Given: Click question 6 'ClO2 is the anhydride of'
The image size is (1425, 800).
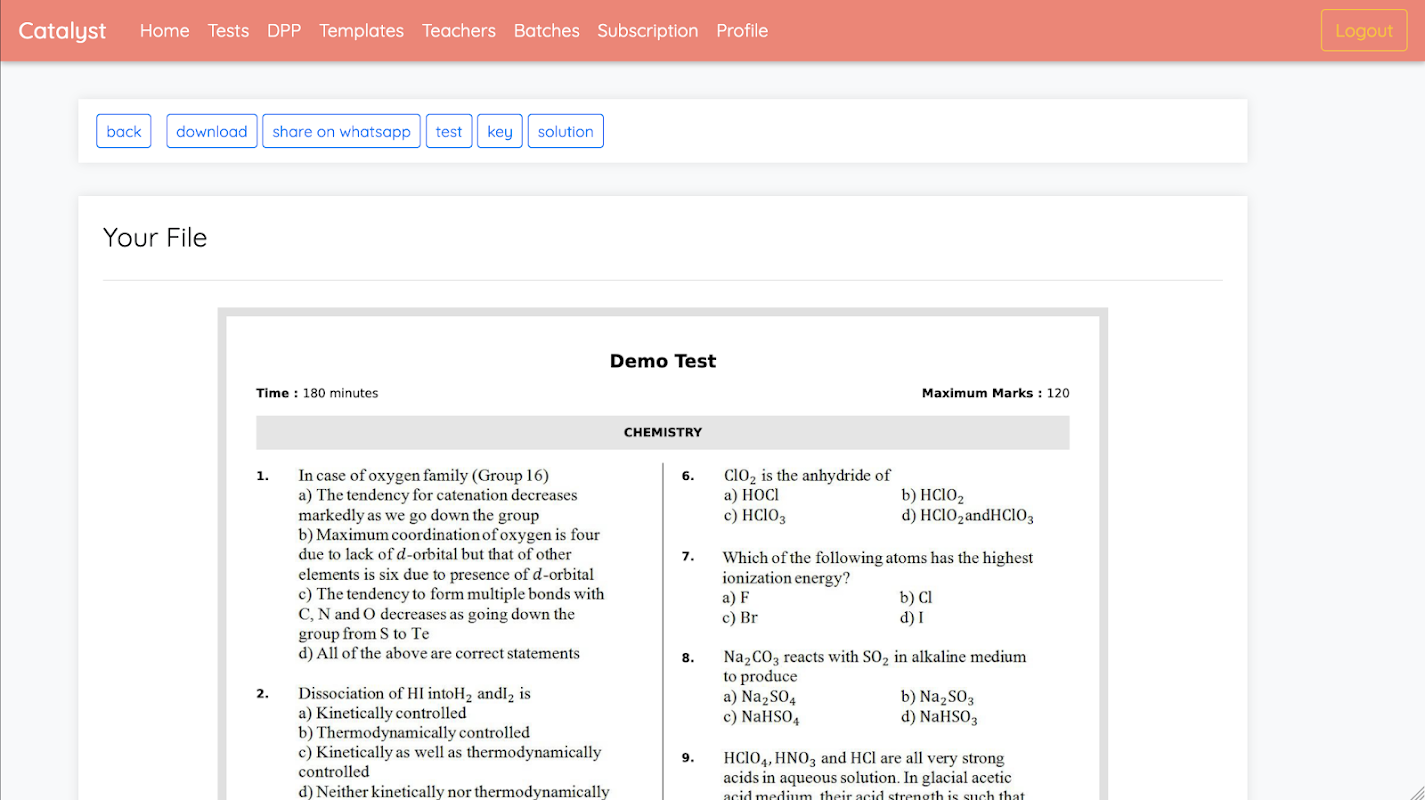Looking at the screenshot, I should 807,476.
